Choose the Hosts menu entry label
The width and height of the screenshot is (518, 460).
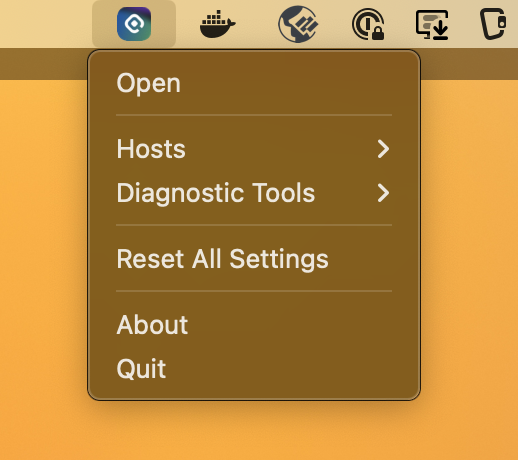pos(151,149)
